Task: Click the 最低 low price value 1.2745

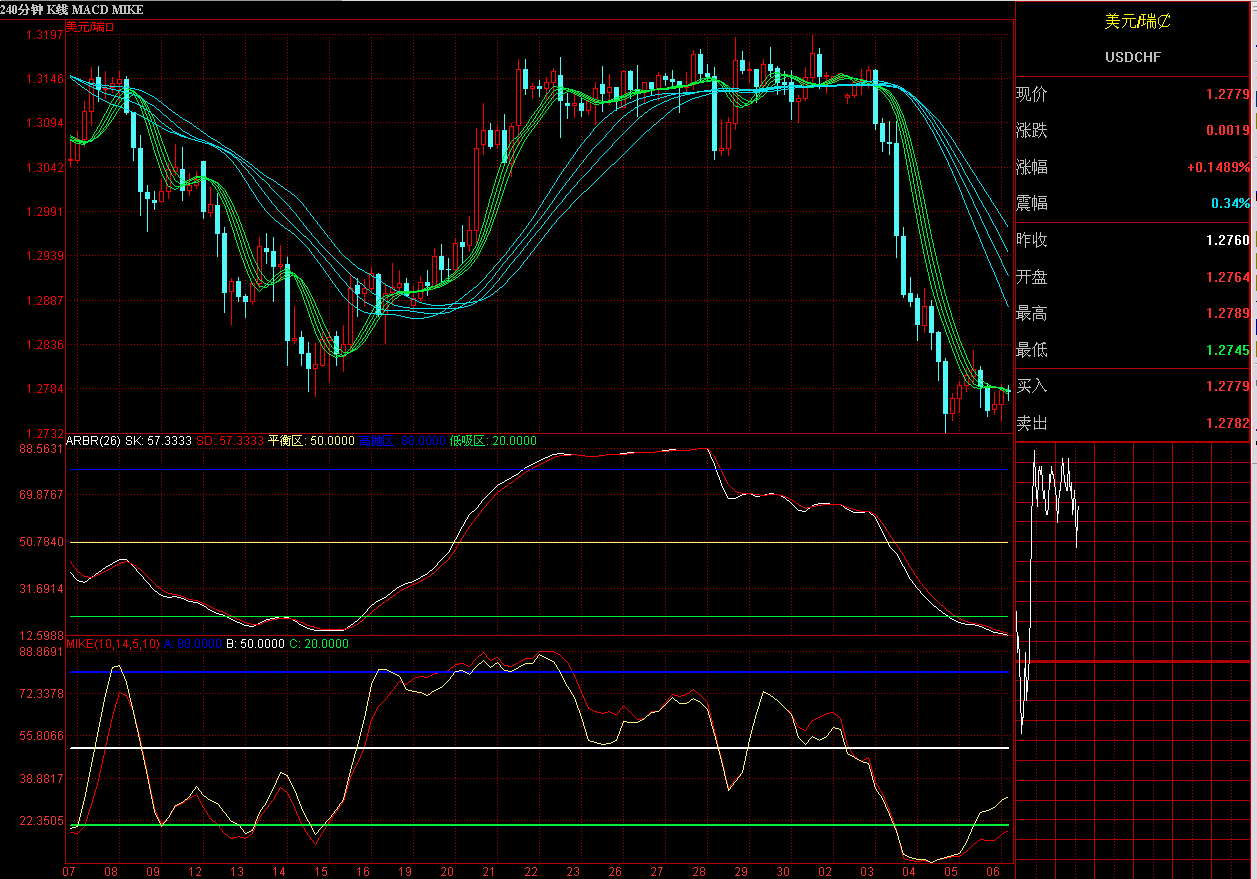Action: point(1227,350)
